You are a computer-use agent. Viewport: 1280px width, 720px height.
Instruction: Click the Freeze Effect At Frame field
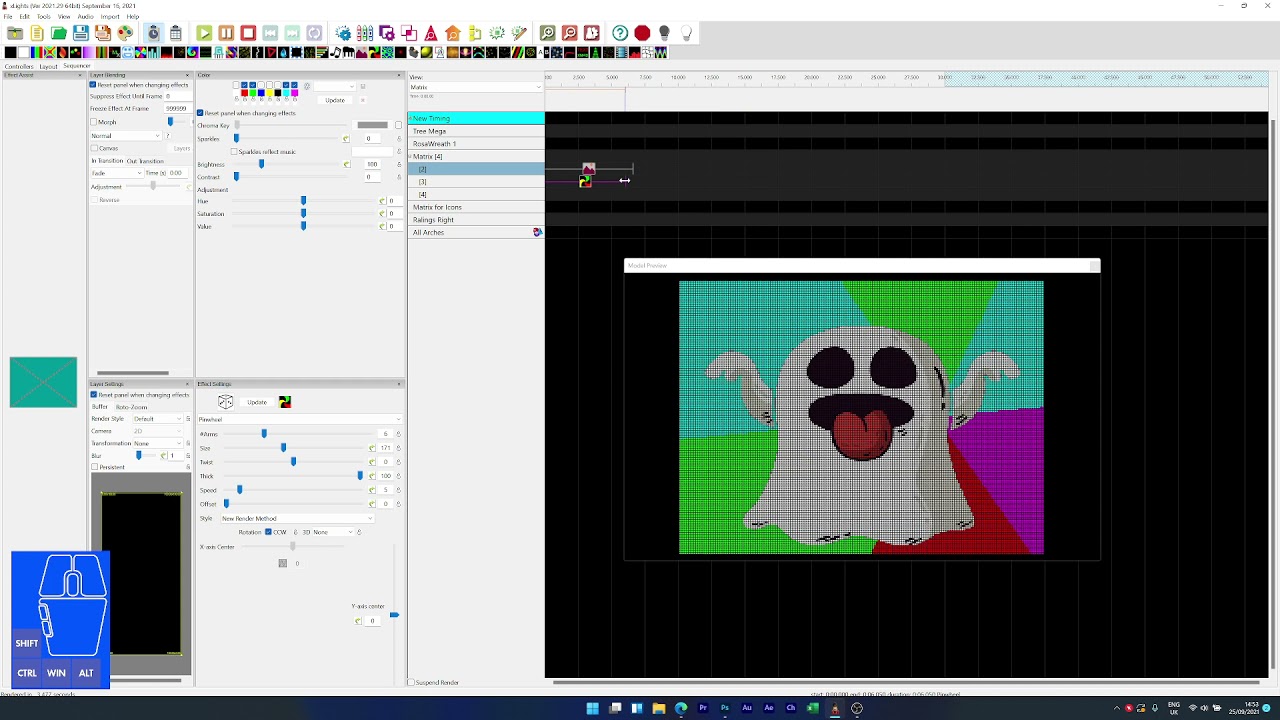click(x=177, y=108)
